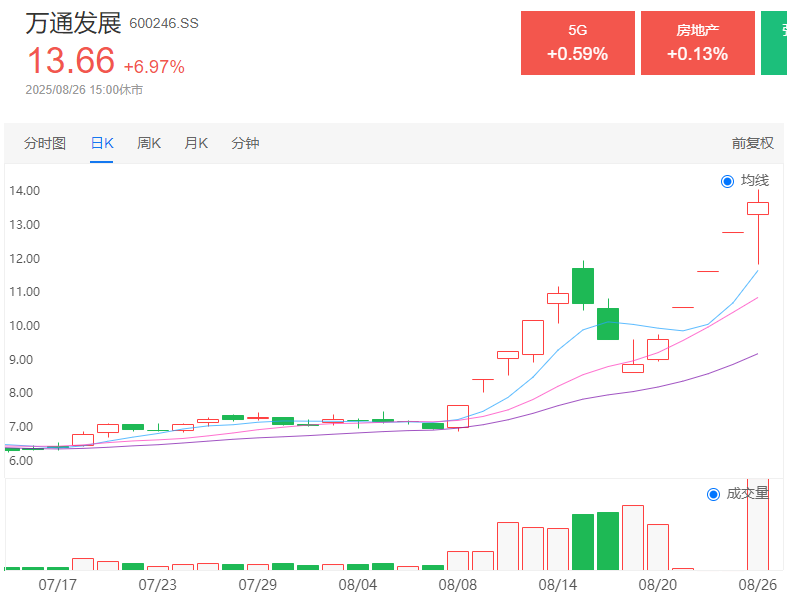The height and width of the screenshot is (597, 787).
Task: Click the stock code 600246.SS
Action: (x=164, y=24)
